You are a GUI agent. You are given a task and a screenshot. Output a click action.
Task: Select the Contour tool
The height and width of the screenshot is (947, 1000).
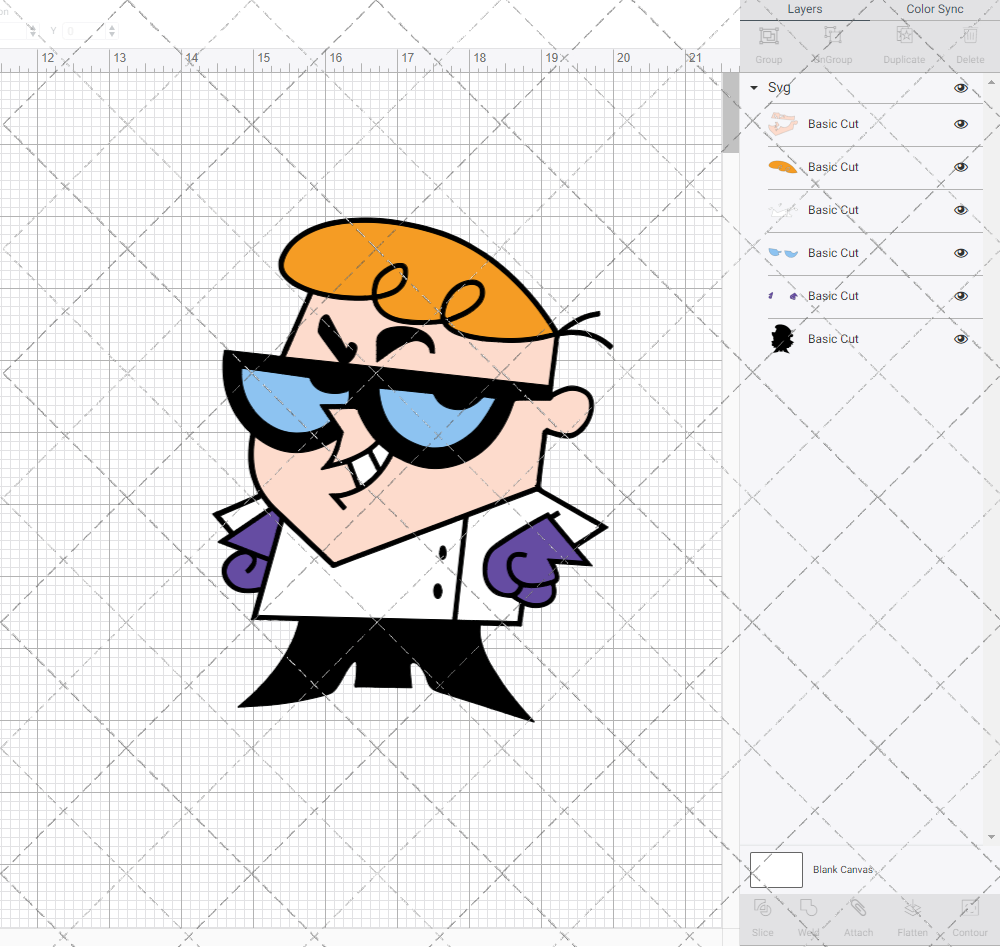(x=970, y=908)
